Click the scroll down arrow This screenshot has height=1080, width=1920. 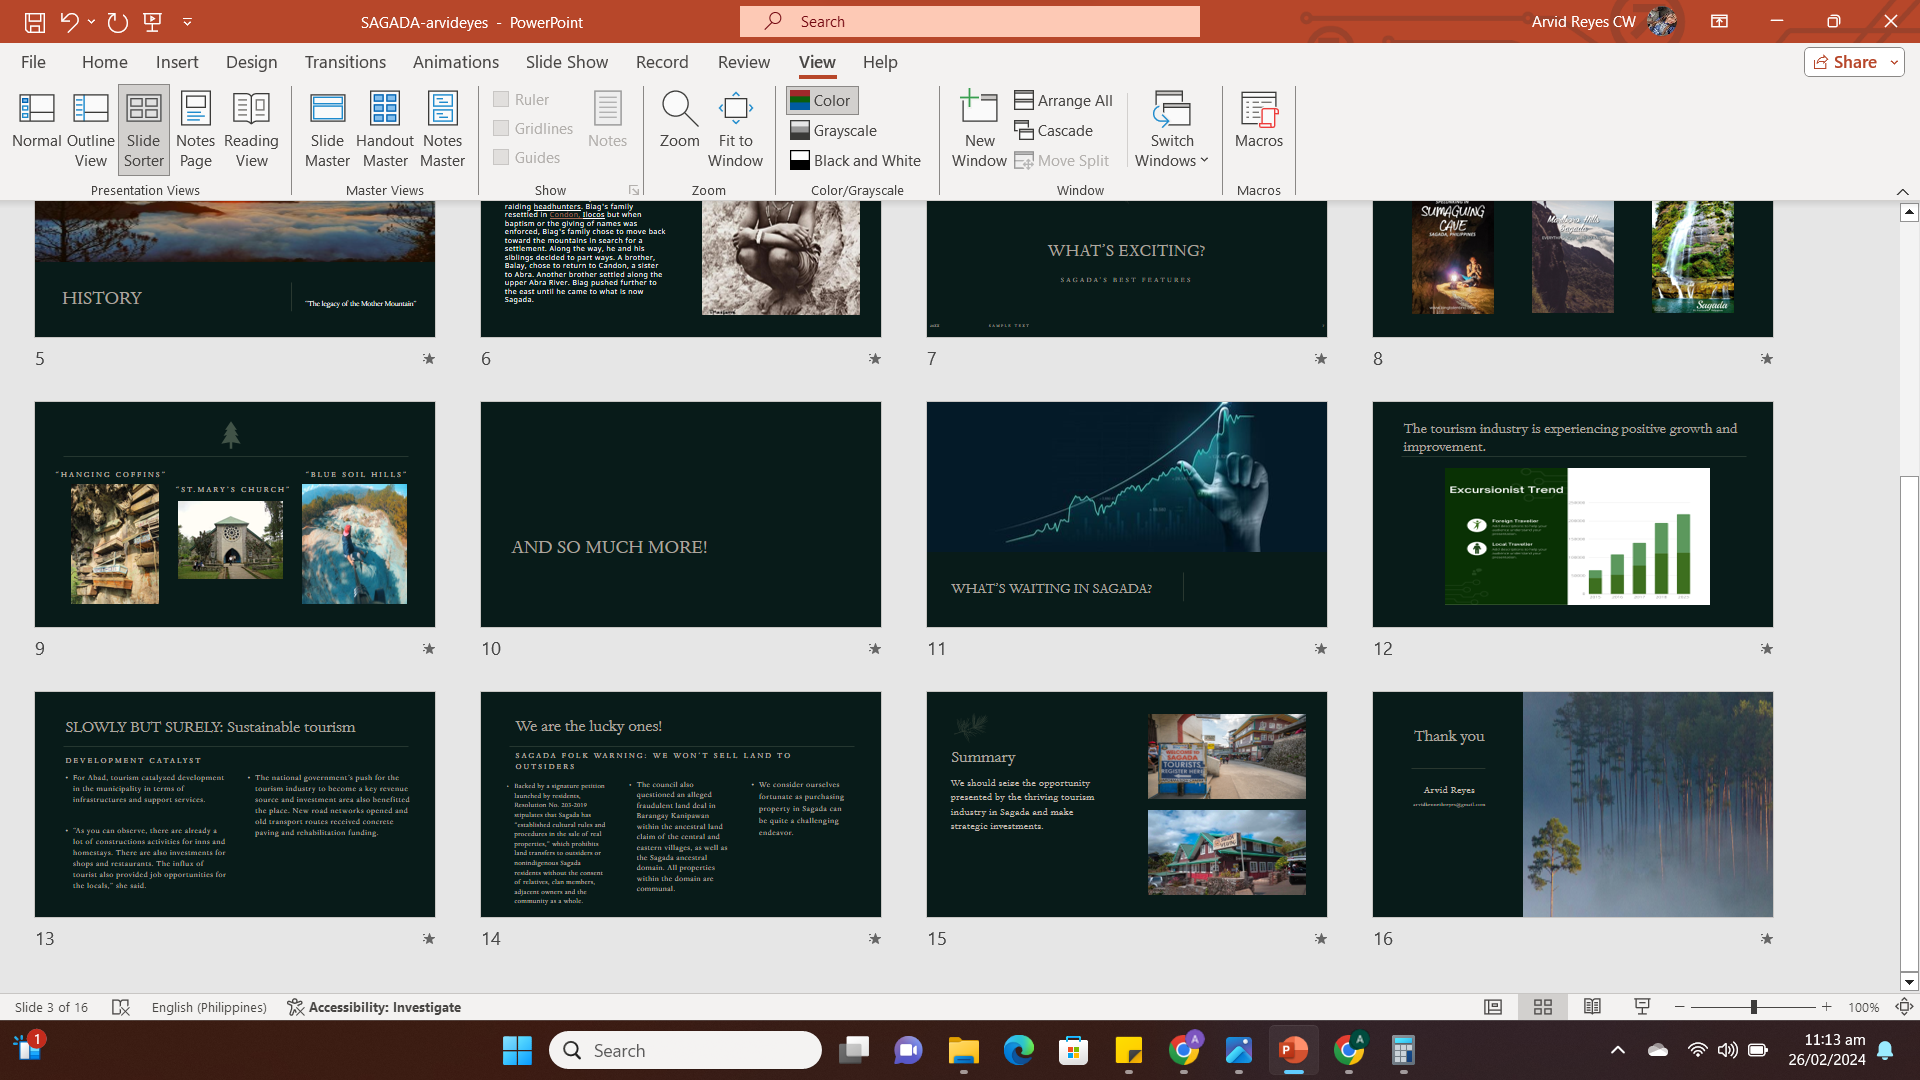pyautogui.click(x=1909, y=982)
